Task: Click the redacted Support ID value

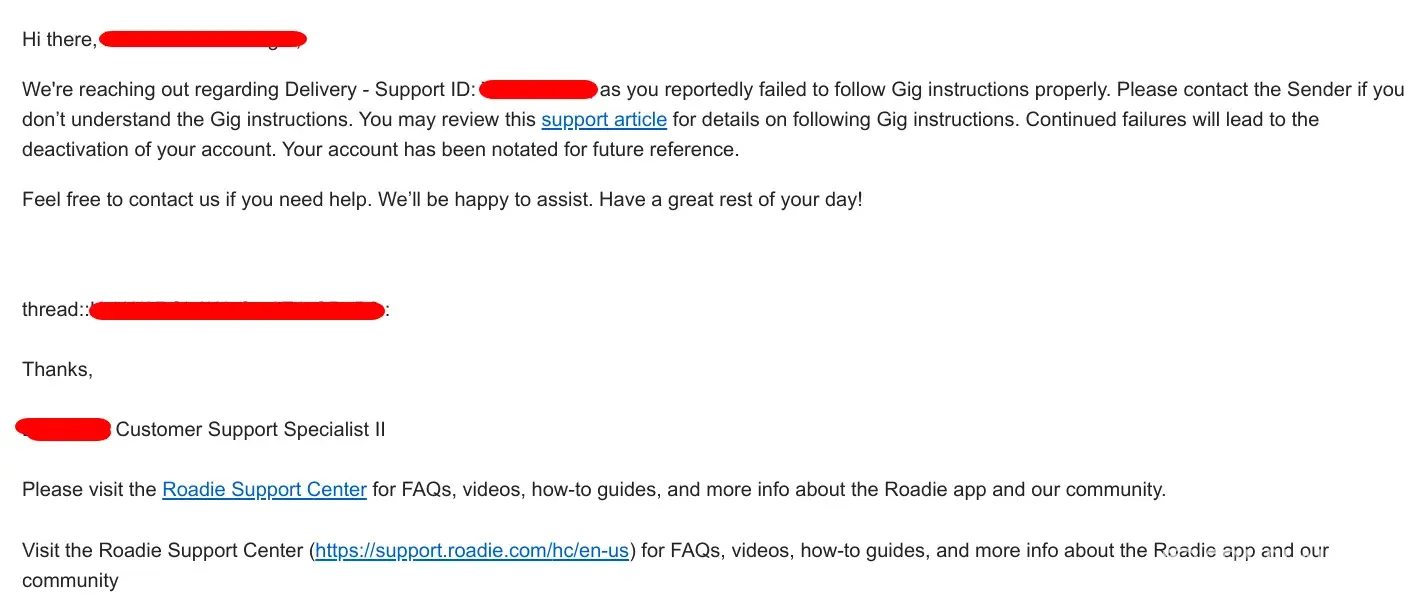Action: click(538, 90)
